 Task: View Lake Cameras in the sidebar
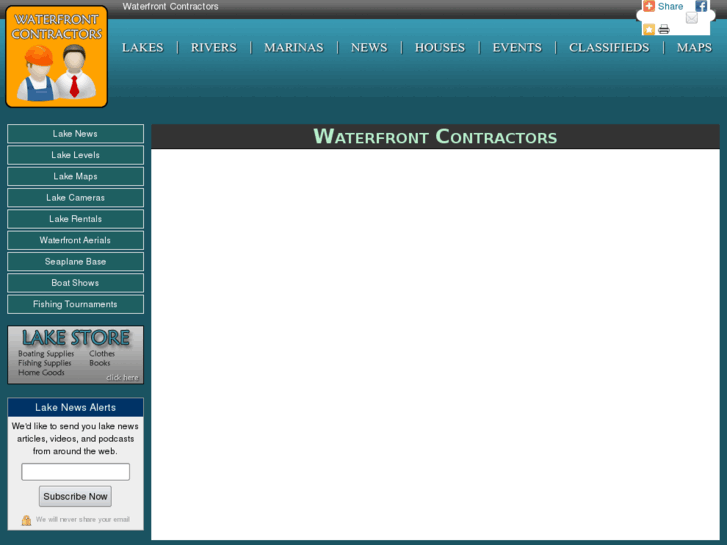tap(75, 198)
